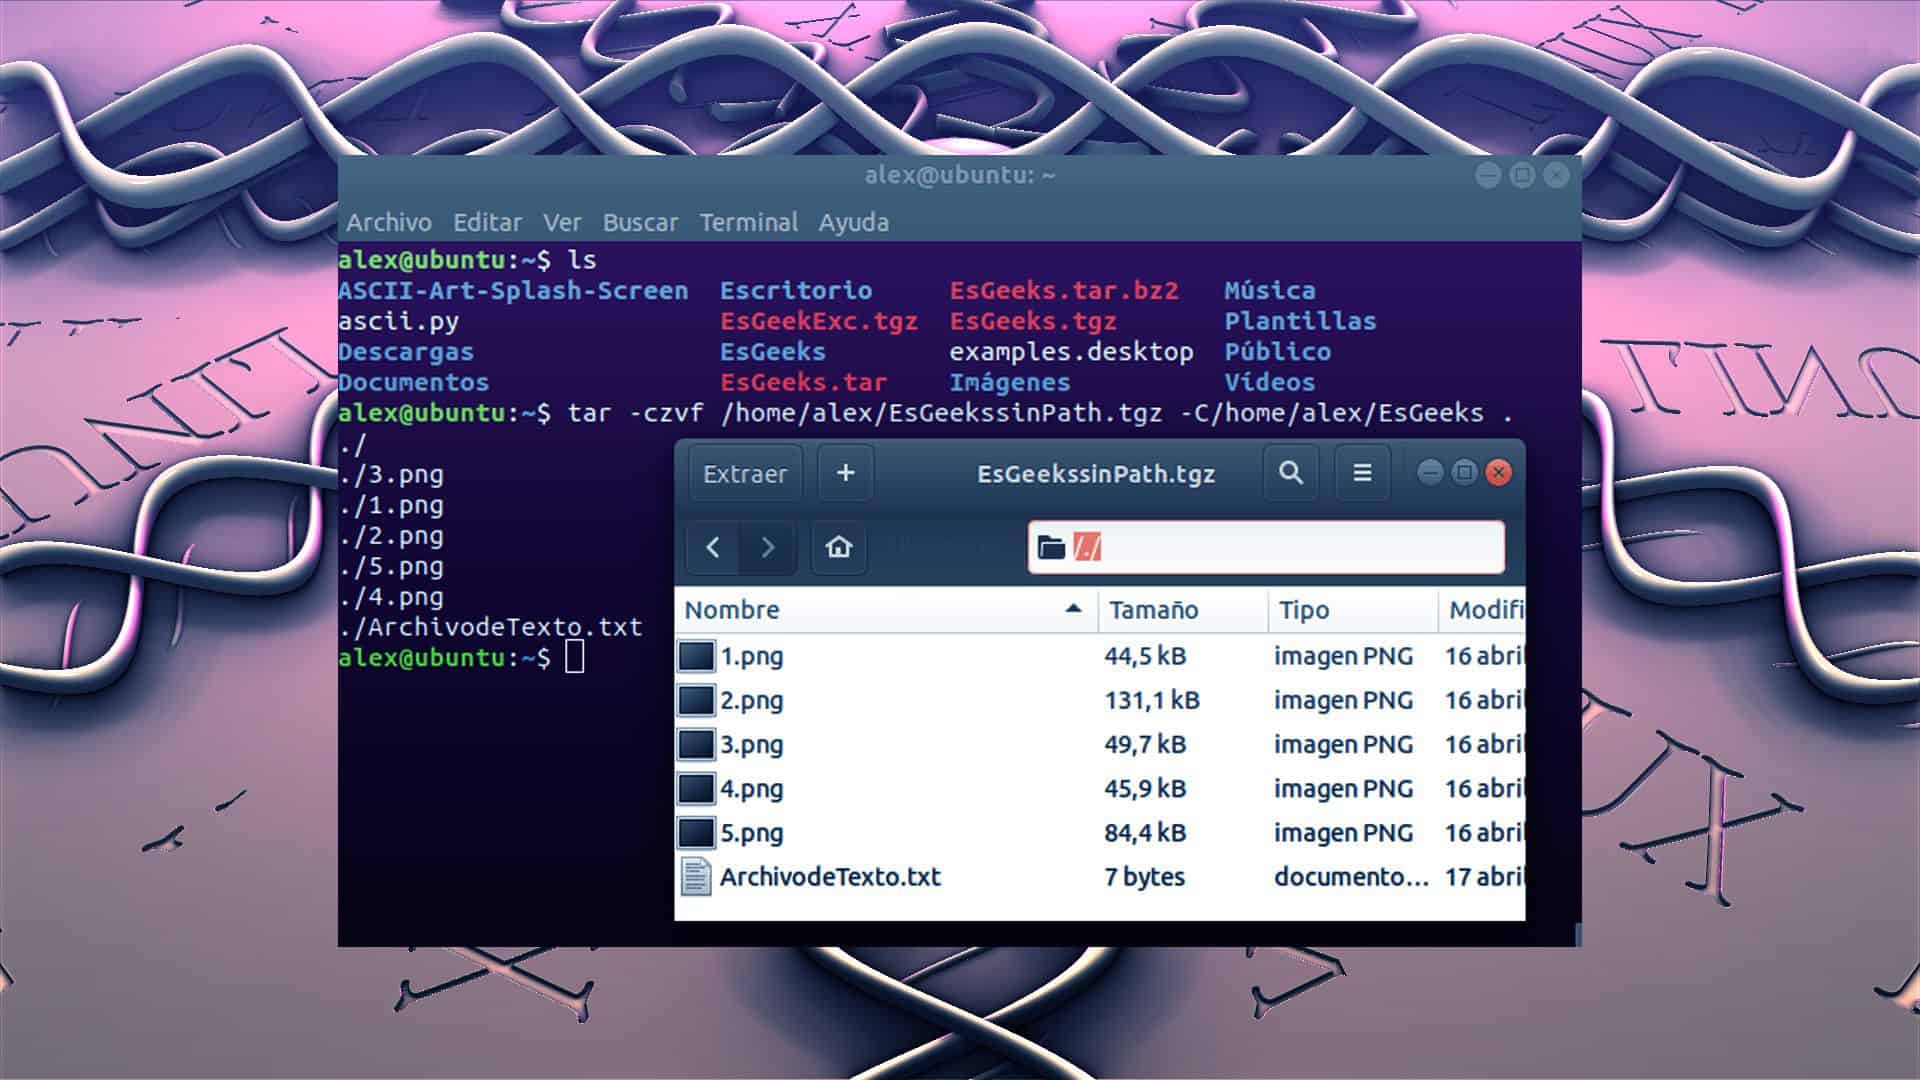Open the hamburger menu of Archive Manager
The width and height of the screenshot is (1920, 1080).
1362,473
